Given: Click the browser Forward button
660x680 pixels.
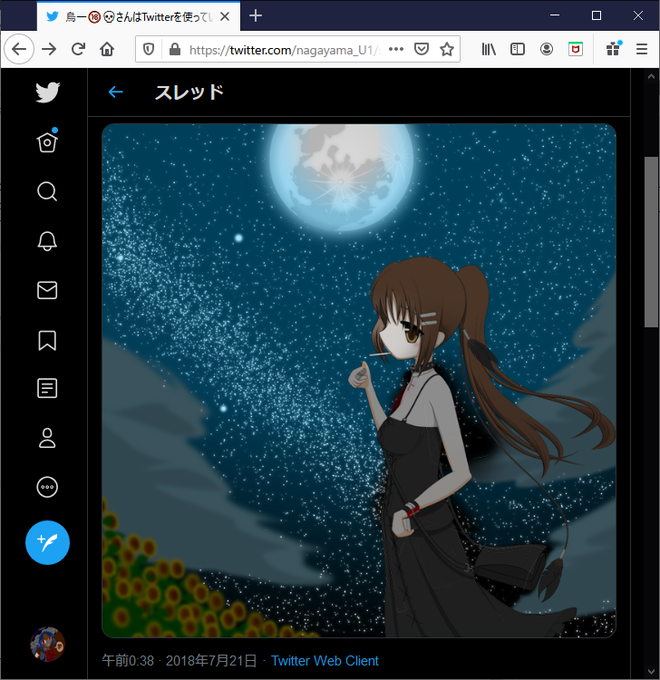Looking at the screenshot, I should tap(49, 49).
